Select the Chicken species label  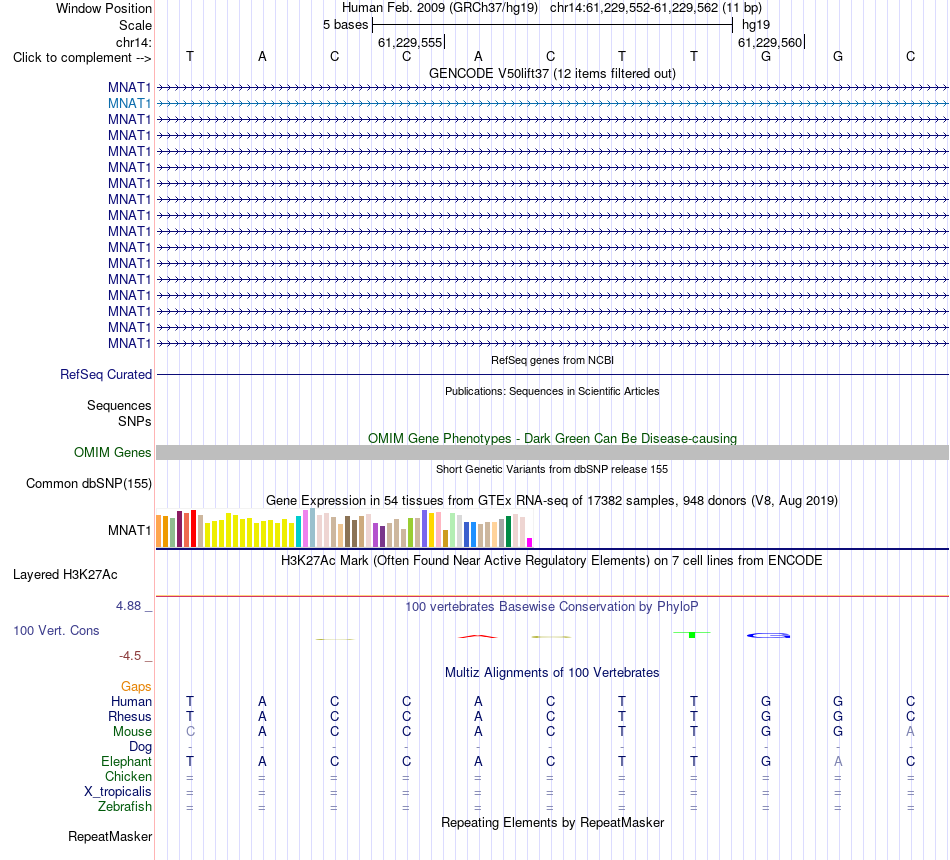(x=128, y=776)
